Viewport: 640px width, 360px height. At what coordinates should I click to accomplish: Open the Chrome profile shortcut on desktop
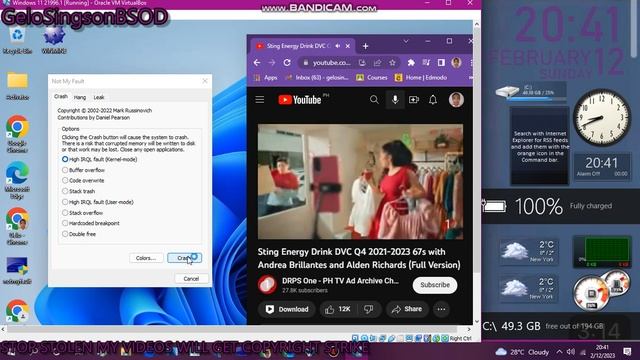point(17,226)
